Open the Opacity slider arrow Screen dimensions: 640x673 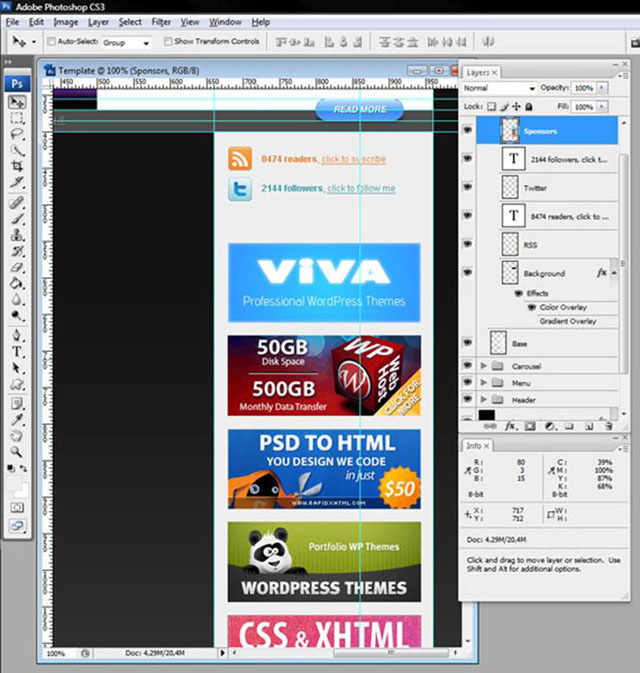[602, 88]
